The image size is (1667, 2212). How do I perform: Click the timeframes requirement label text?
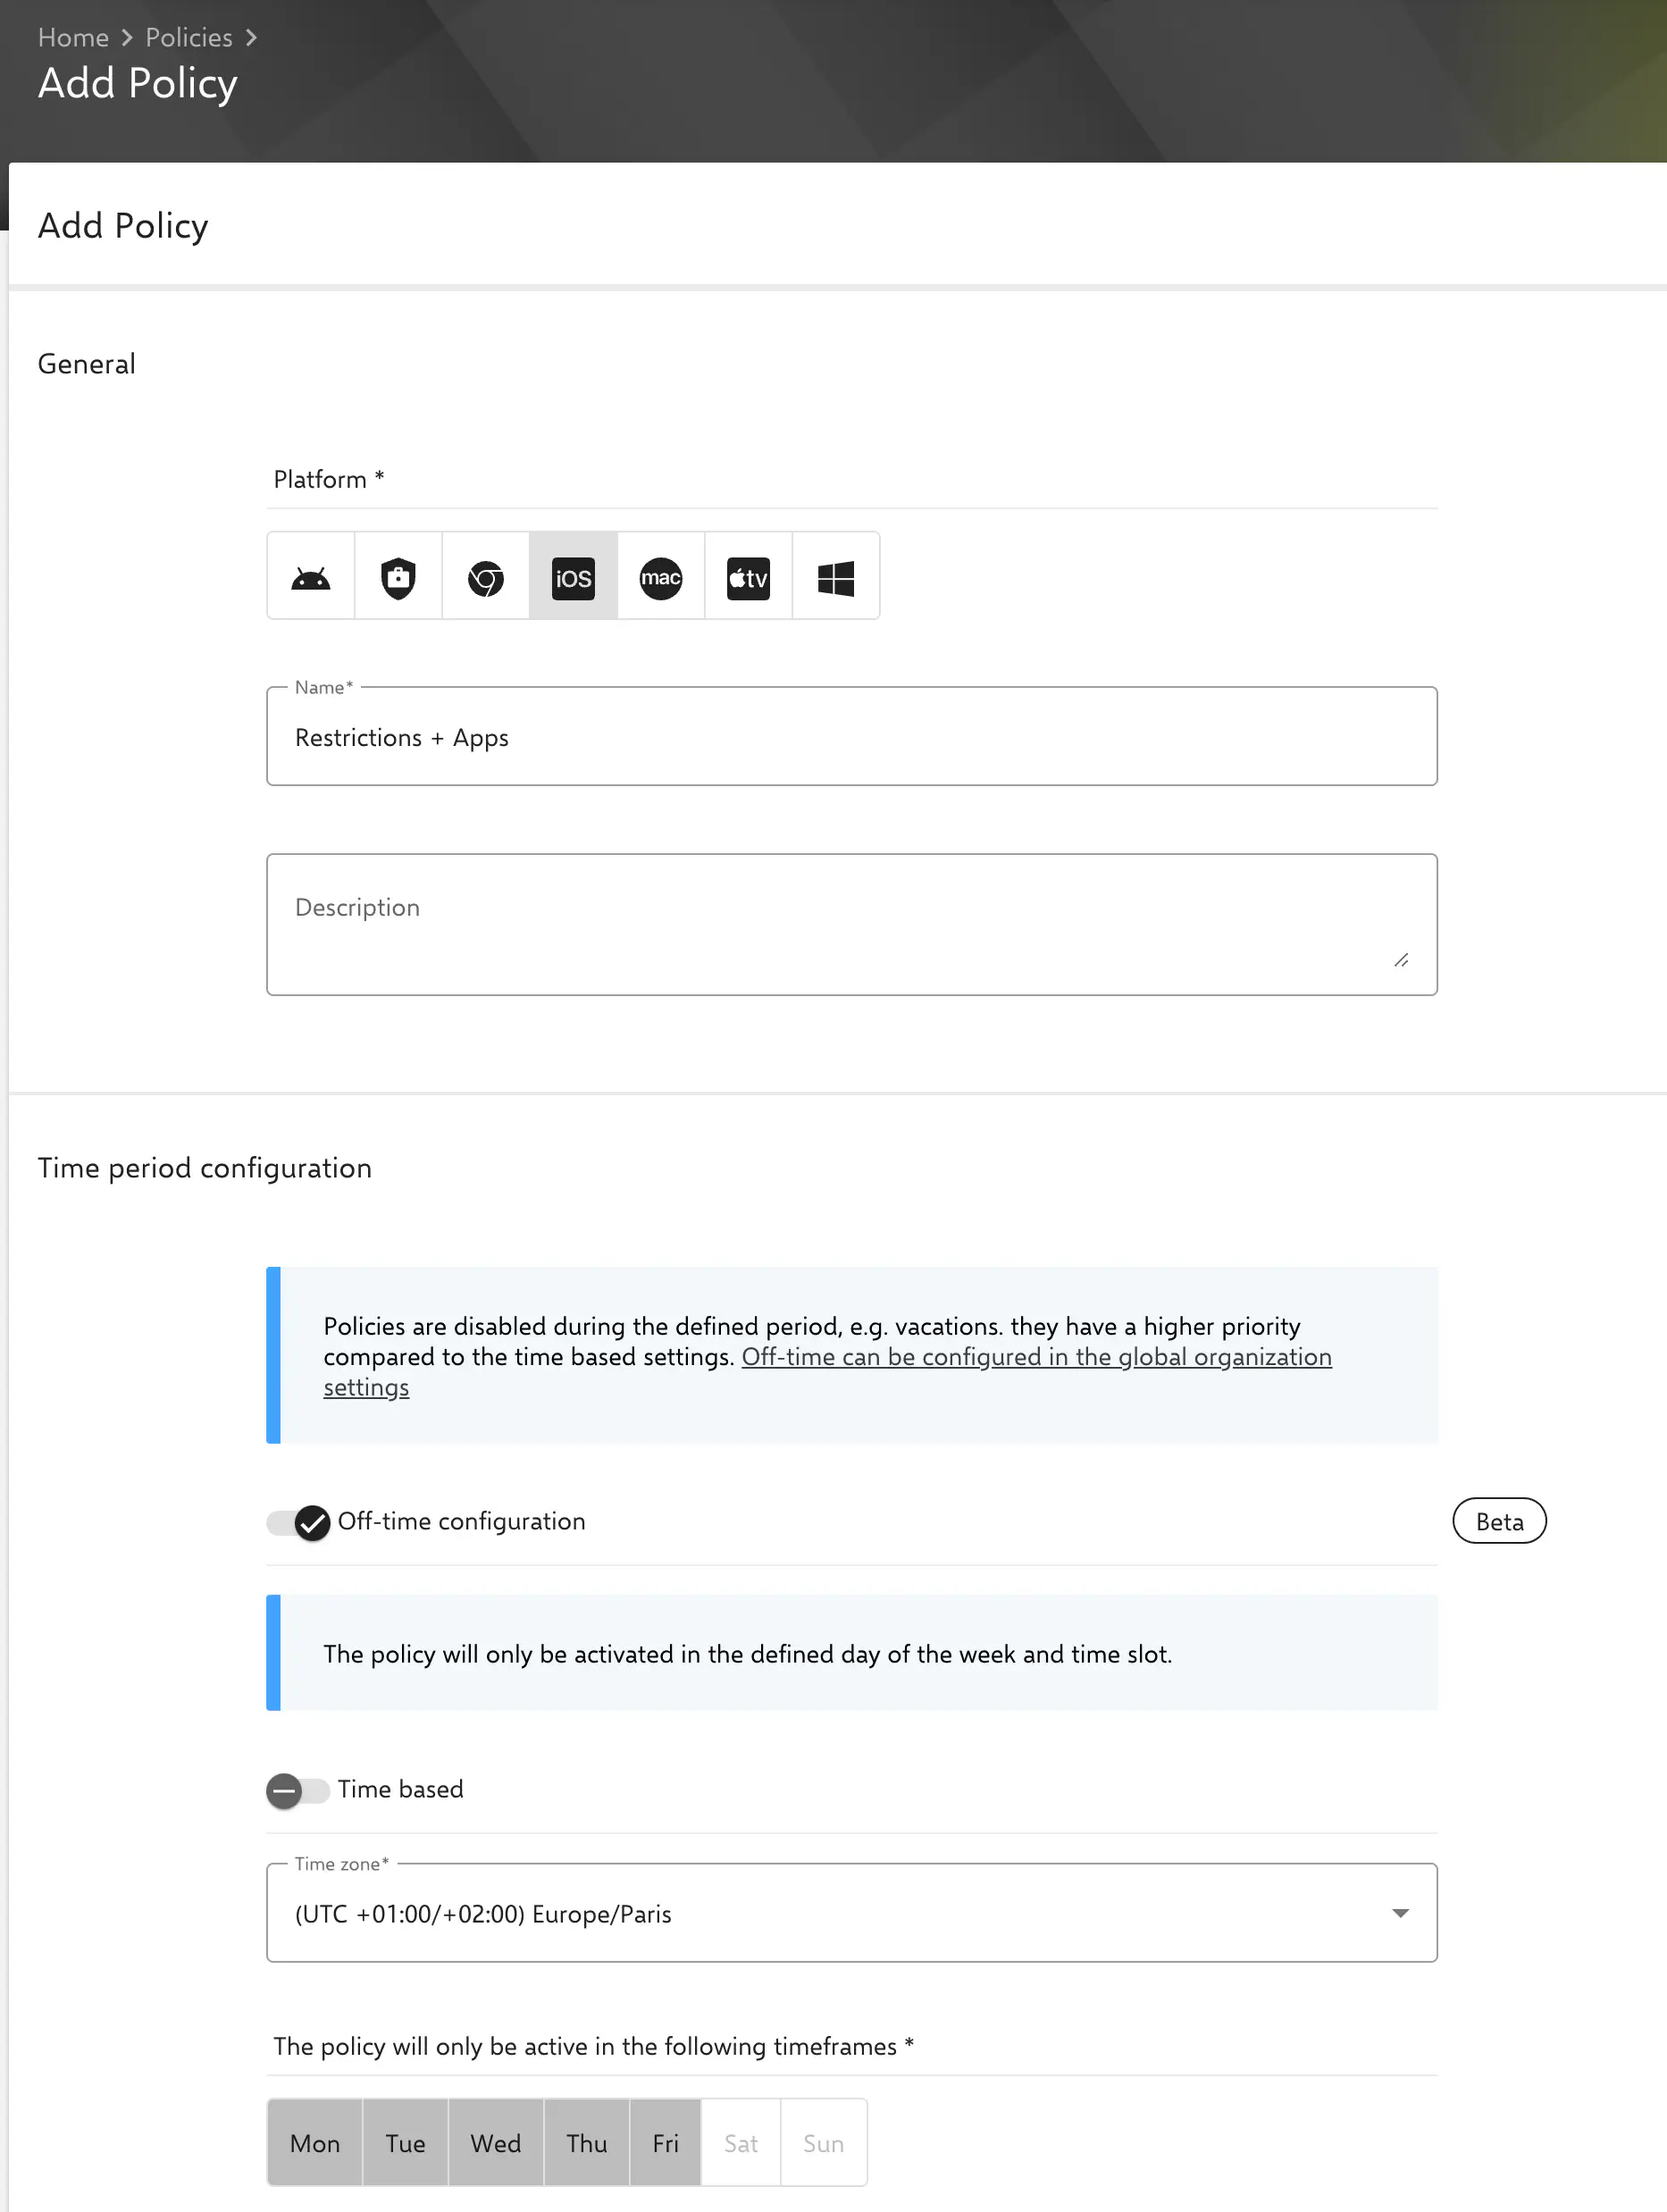(x=594, y=2046)
